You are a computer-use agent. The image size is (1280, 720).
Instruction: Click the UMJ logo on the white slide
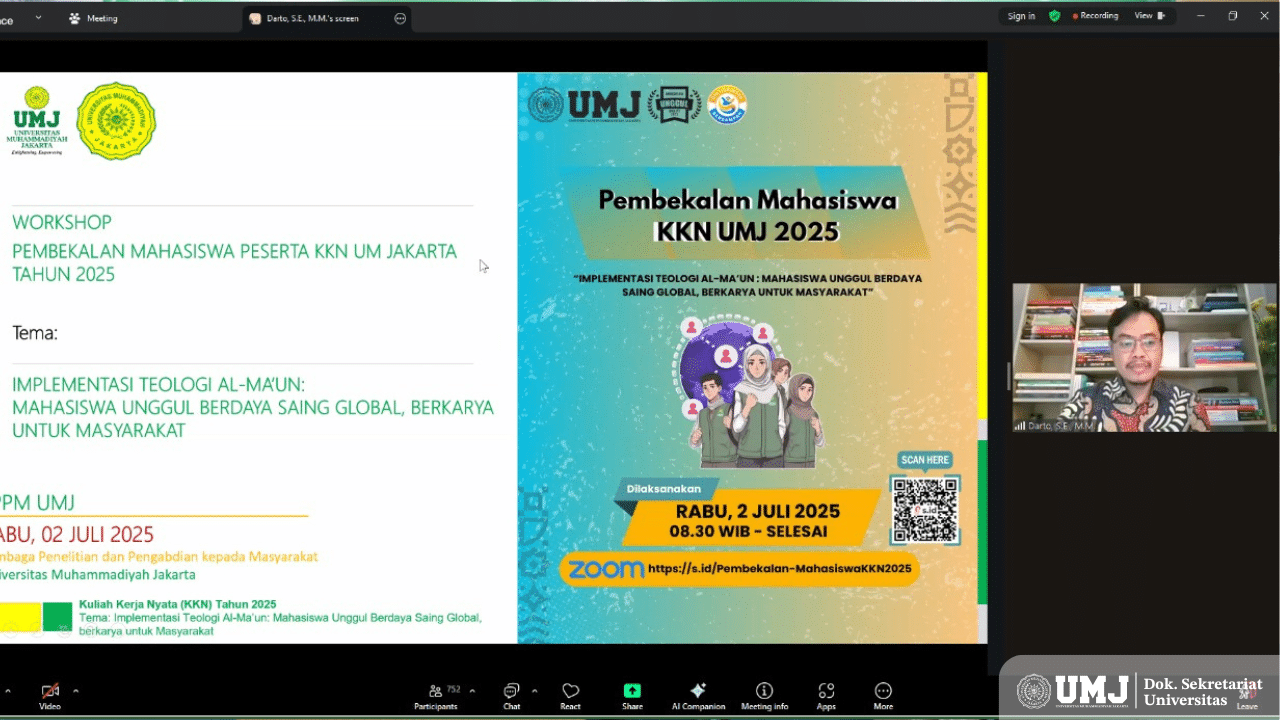37,121
